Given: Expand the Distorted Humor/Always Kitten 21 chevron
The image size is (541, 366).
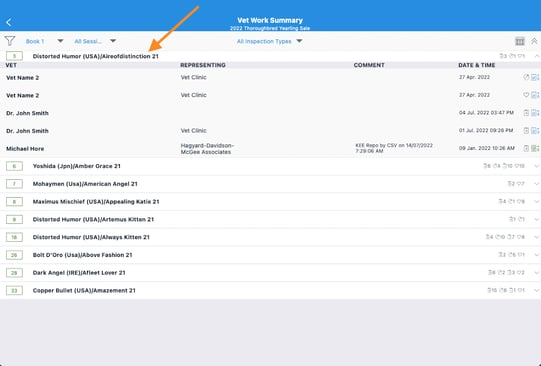Looking at the screenshot, I should tap(537, 237).
